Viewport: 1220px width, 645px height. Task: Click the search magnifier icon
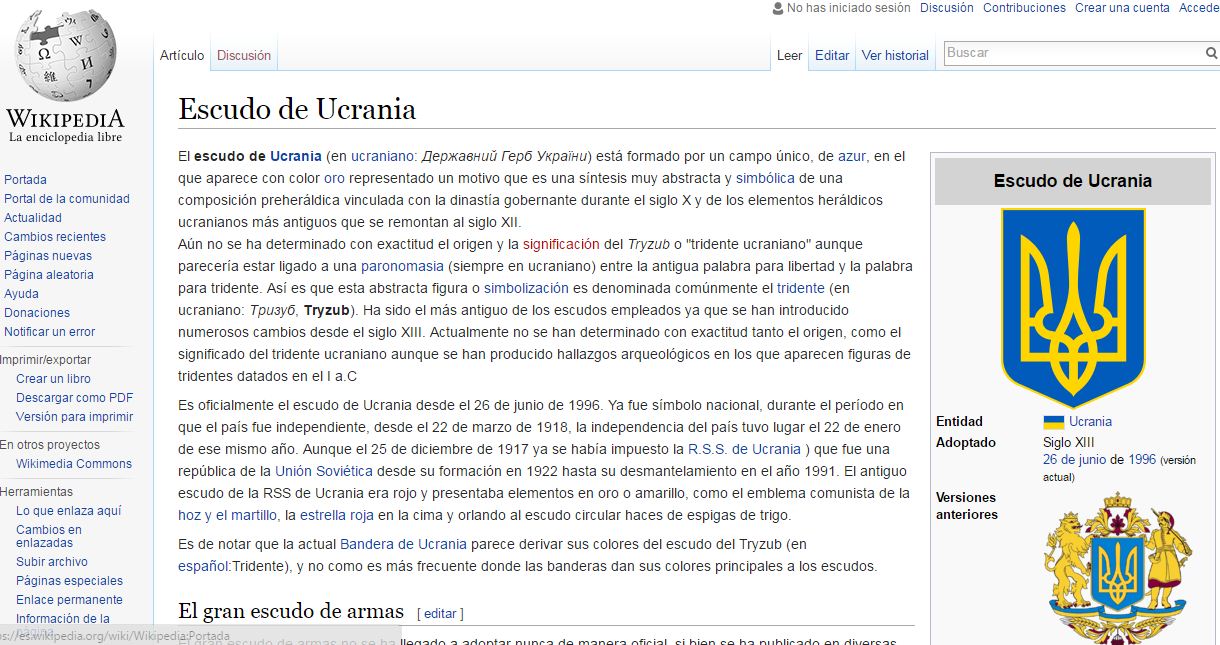coord(1211,53)
